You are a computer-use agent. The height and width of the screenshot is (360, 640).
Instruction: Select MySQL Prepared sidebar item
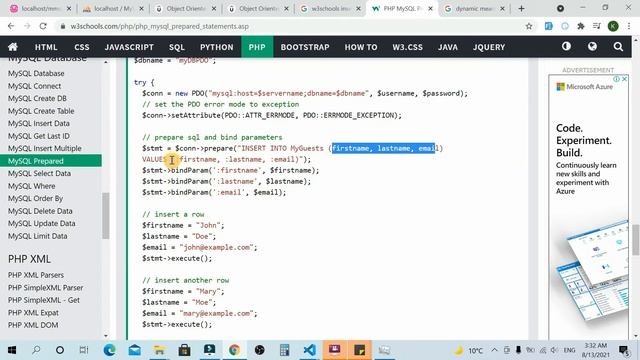(51, 161)
